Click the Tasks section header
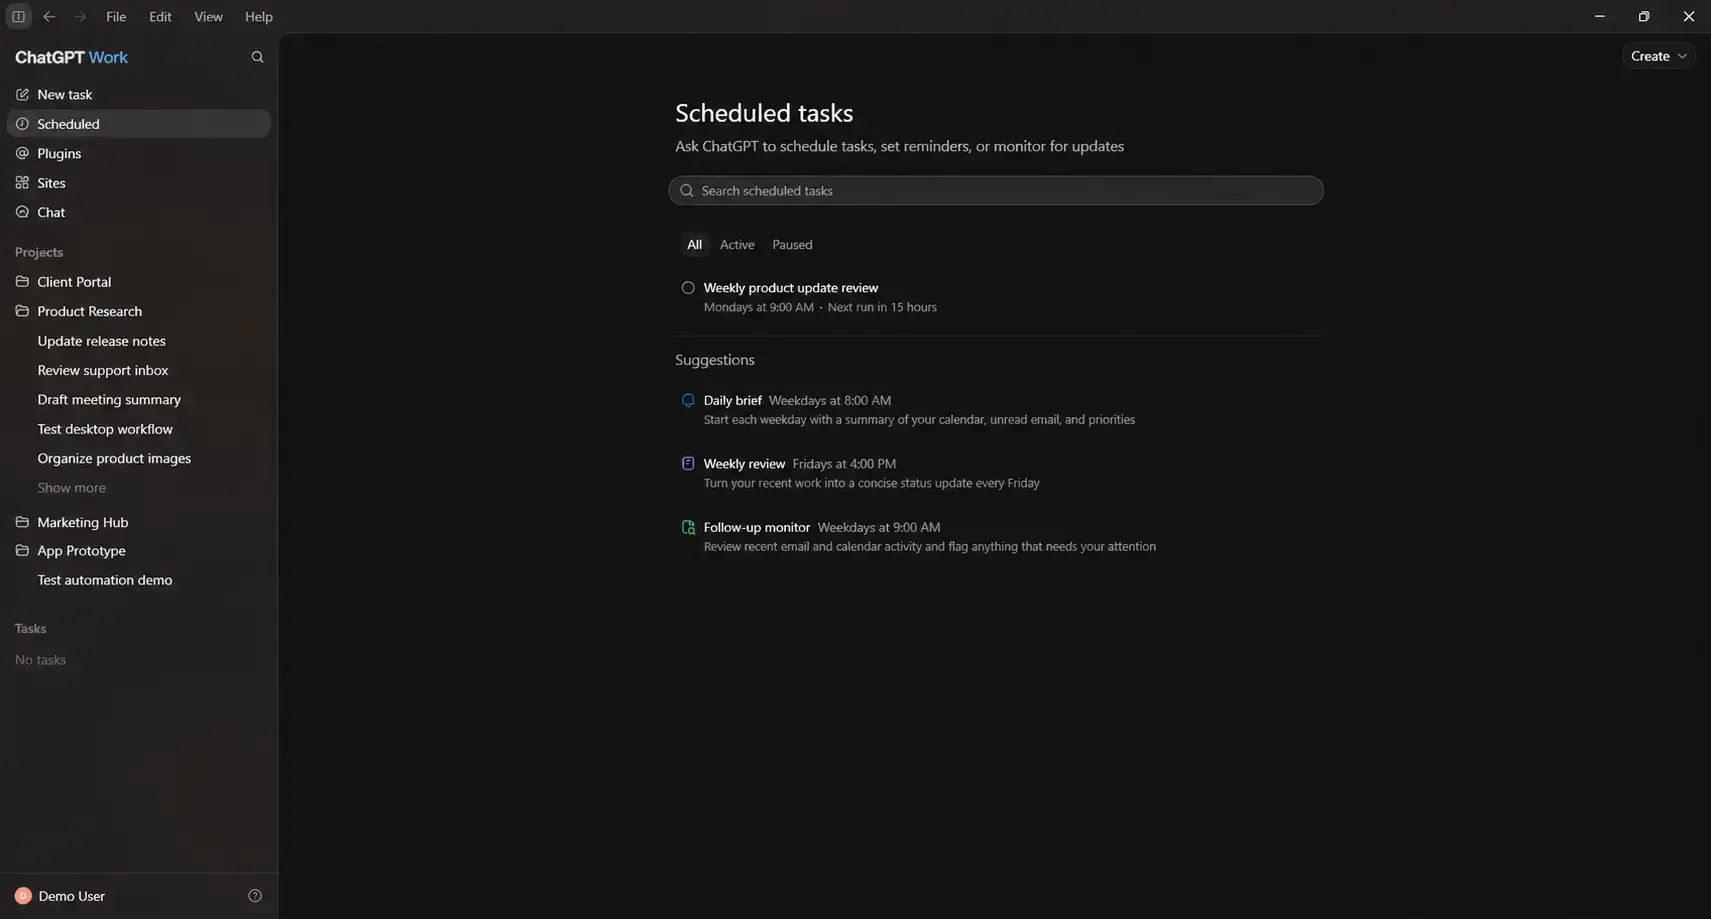Viewport: 1711px width, 919px height. click(30, 629)
